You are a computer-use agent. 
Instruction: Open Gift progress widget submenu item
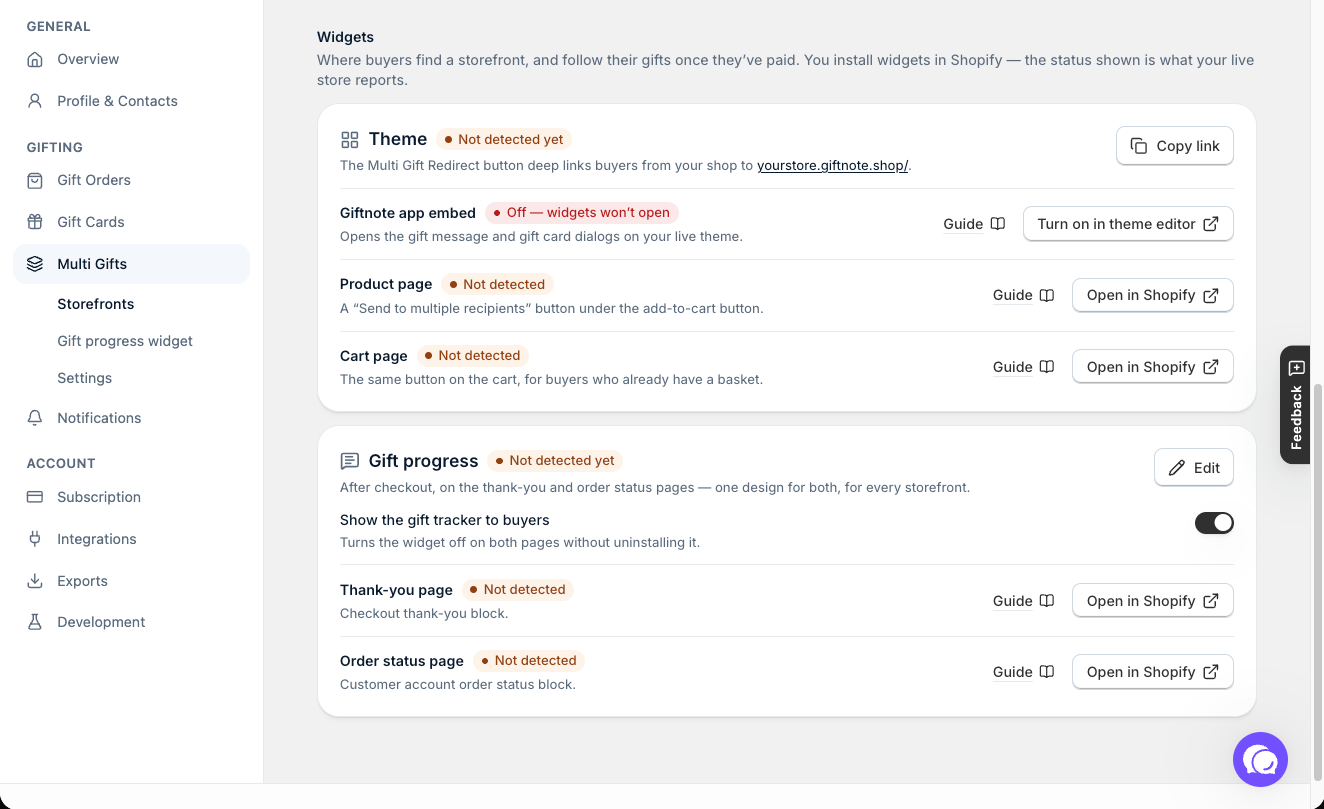point(125,341)
